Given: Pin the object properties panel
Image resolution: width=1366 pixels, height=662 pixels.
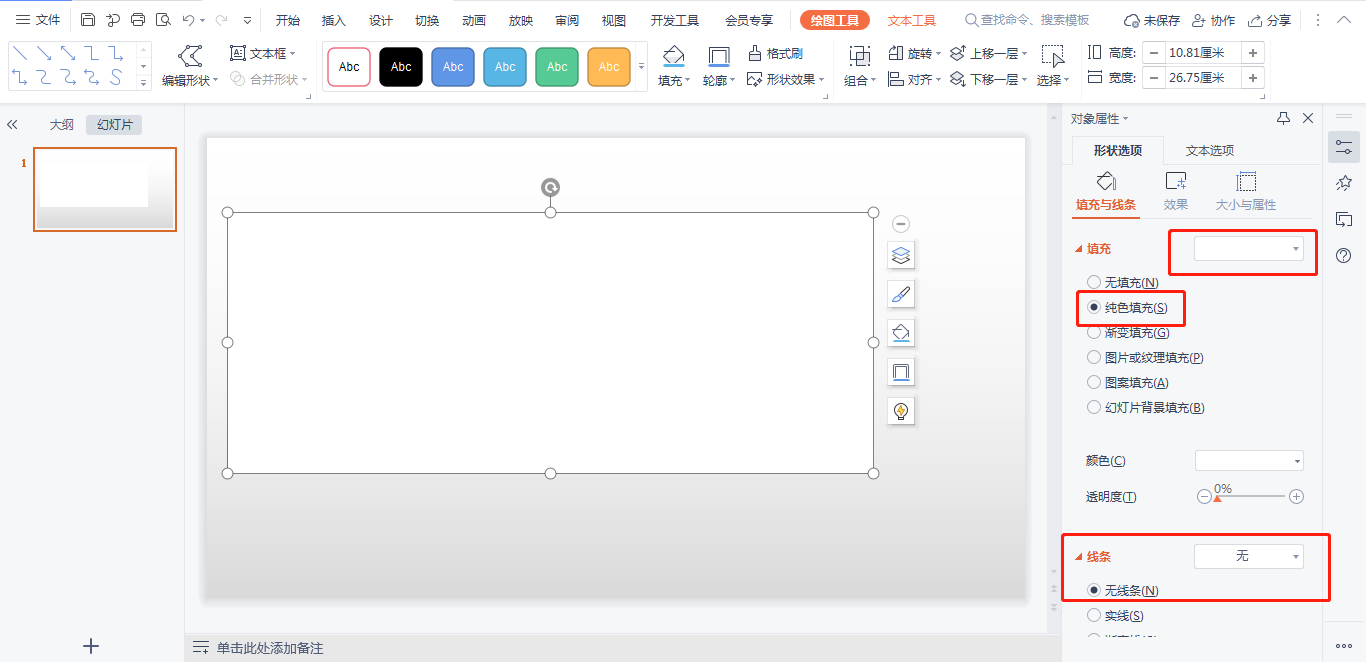Looking at the screenshot, I should click(1283, 118).
